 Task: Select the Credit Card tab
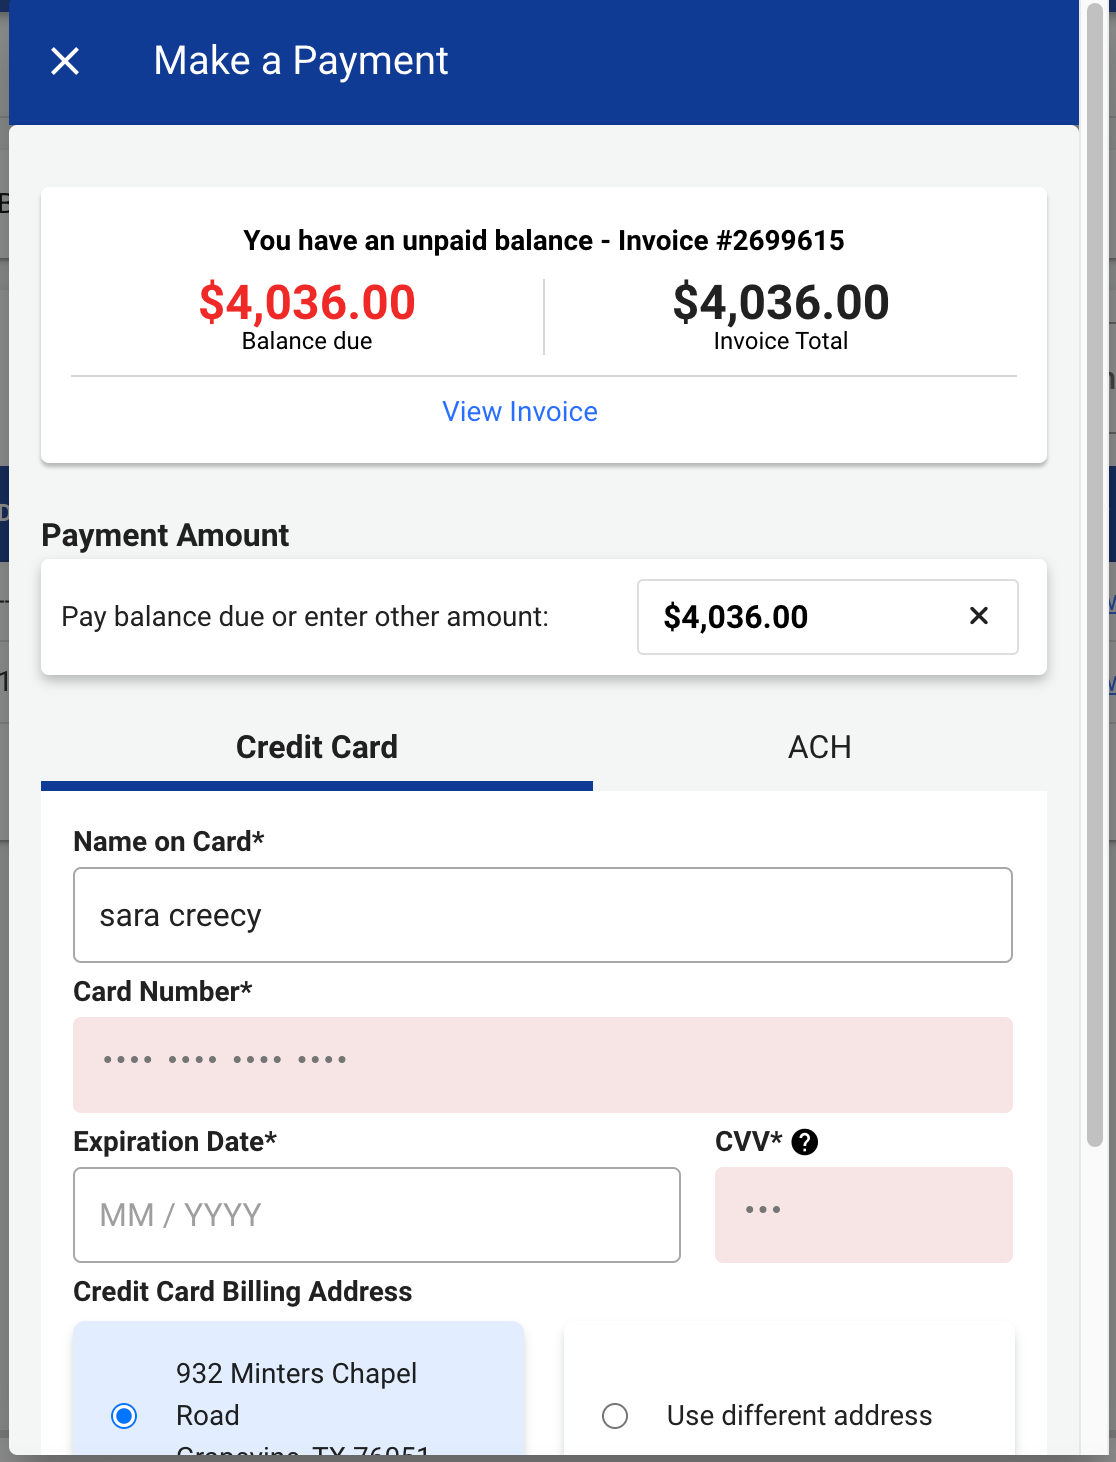pyautogui.click(x=317, y=747)
